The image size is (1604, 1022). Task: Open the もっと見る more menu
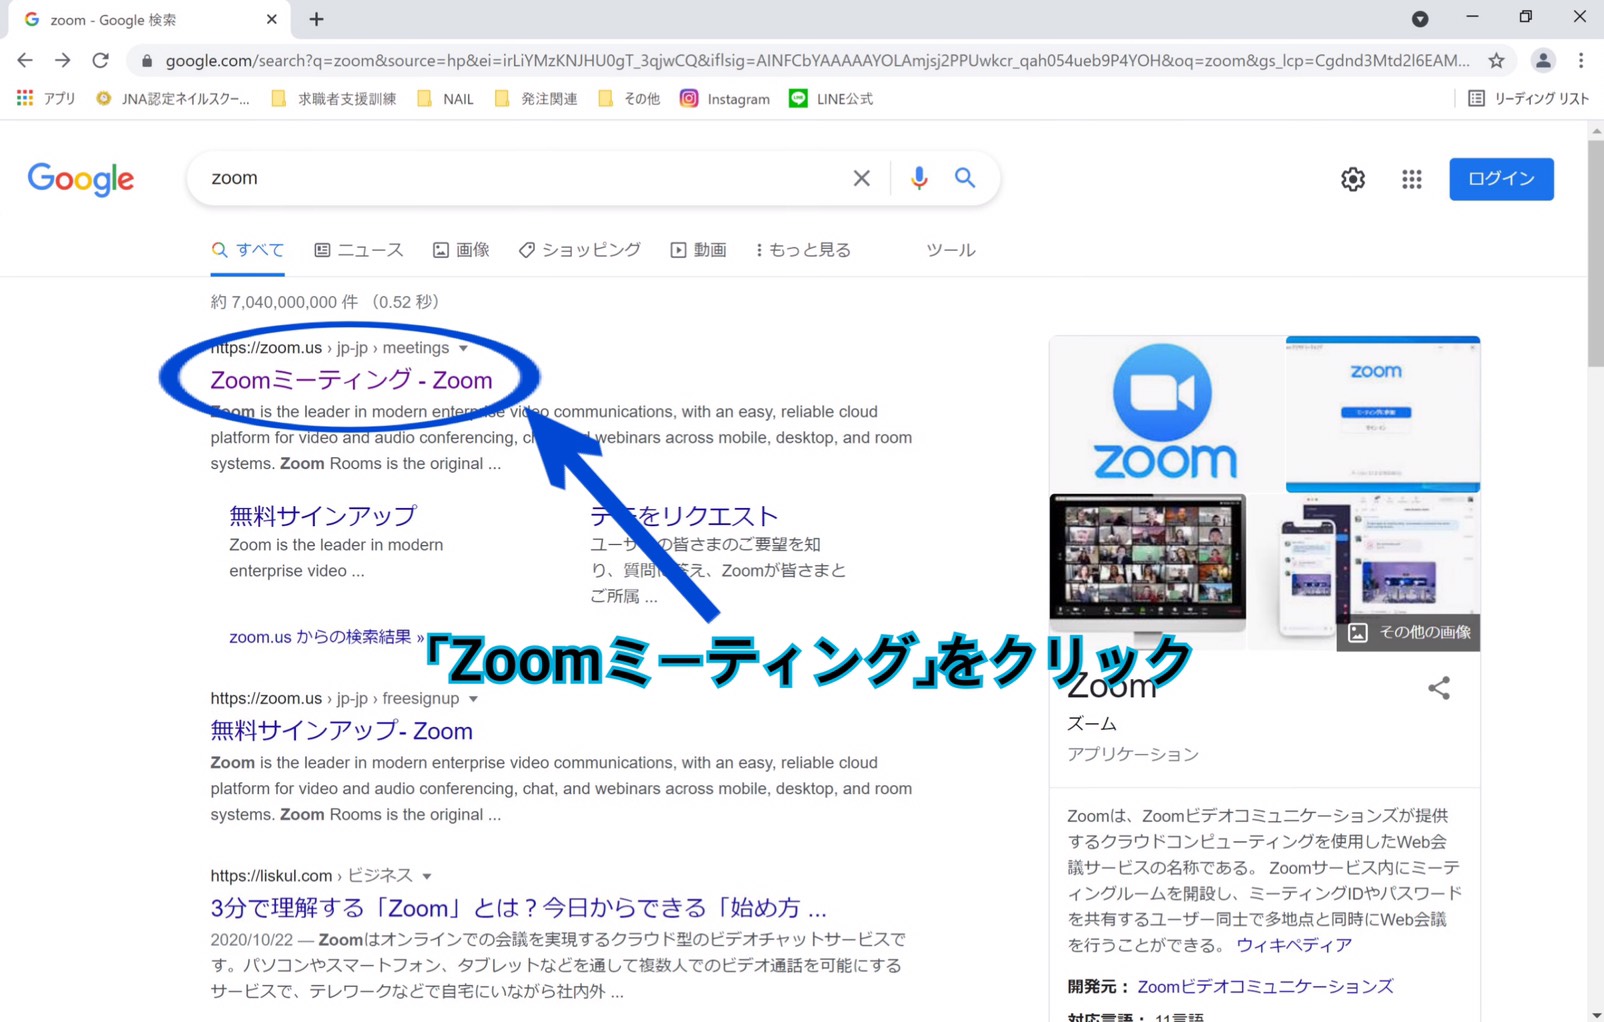pyautogui.click(x=803, y=250)
